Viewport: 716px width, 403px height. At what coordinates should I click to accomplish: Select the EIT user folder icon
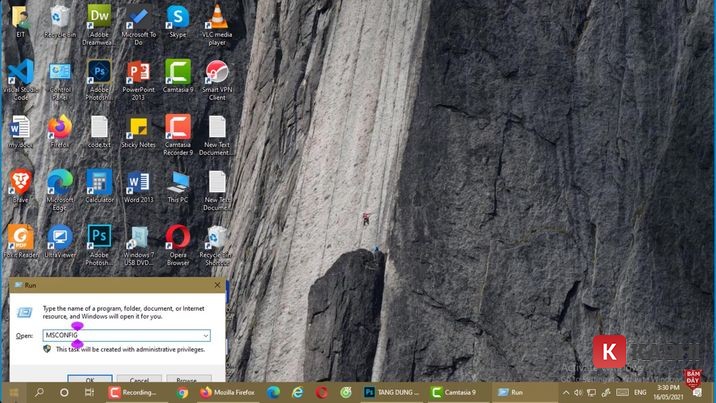tap(21, 21)
